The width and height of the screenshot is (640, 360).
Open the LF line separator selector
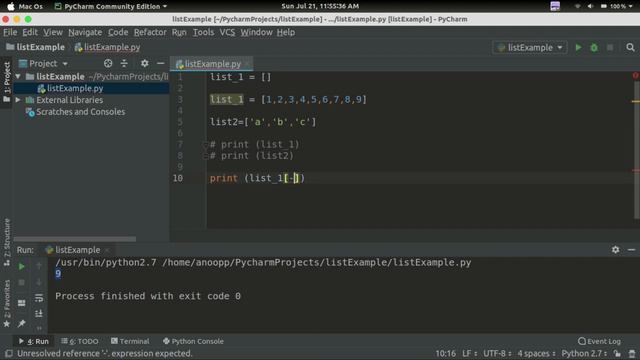(469, 353)
